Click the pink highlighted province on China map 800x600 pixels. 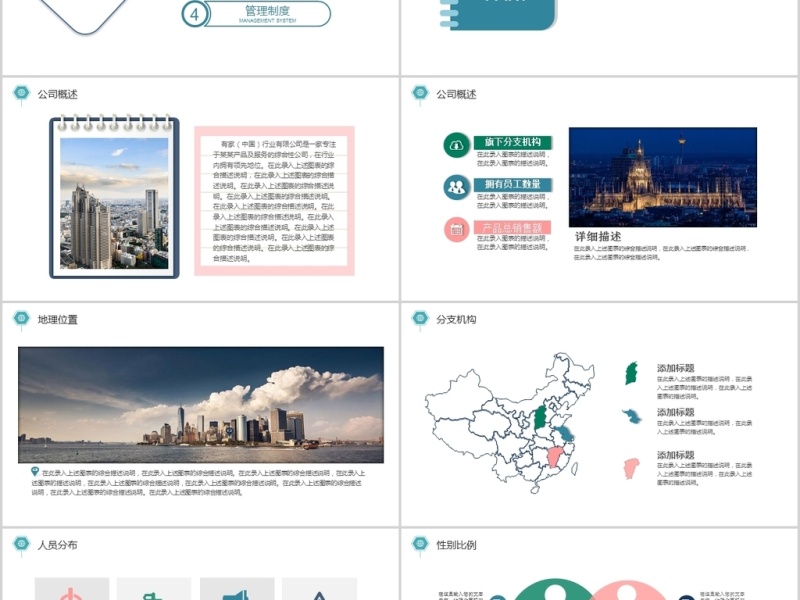pyautogui.click(x=549, y=461)
